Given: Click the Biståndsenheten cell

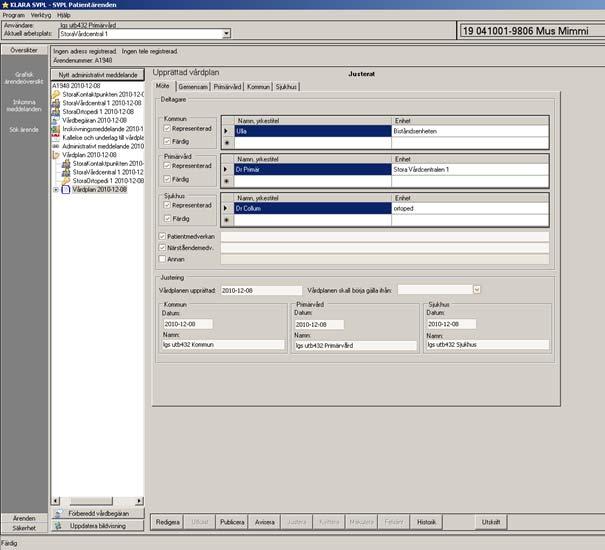Looking at the screenshot, I should click(x=470, y=131).
